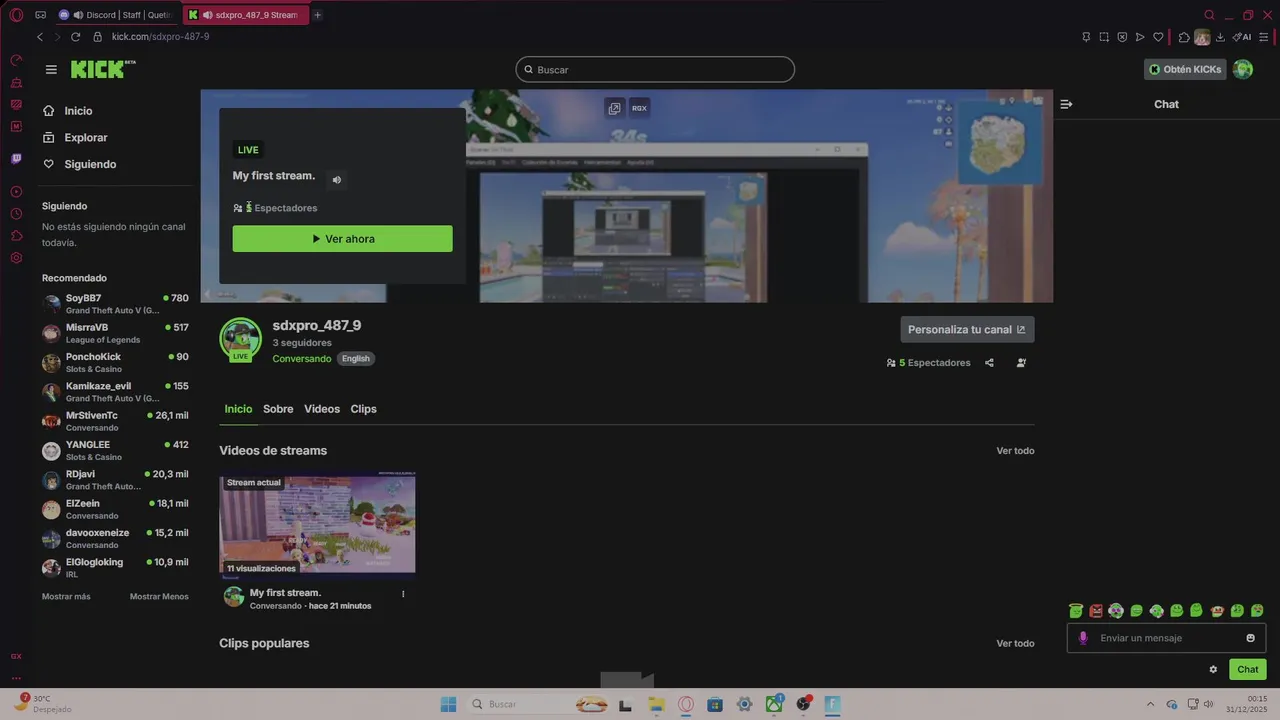Focus the Enviar un mensaje chat input
The height and width of the screenshot is (720, 1280).
tap(1167, 638)
